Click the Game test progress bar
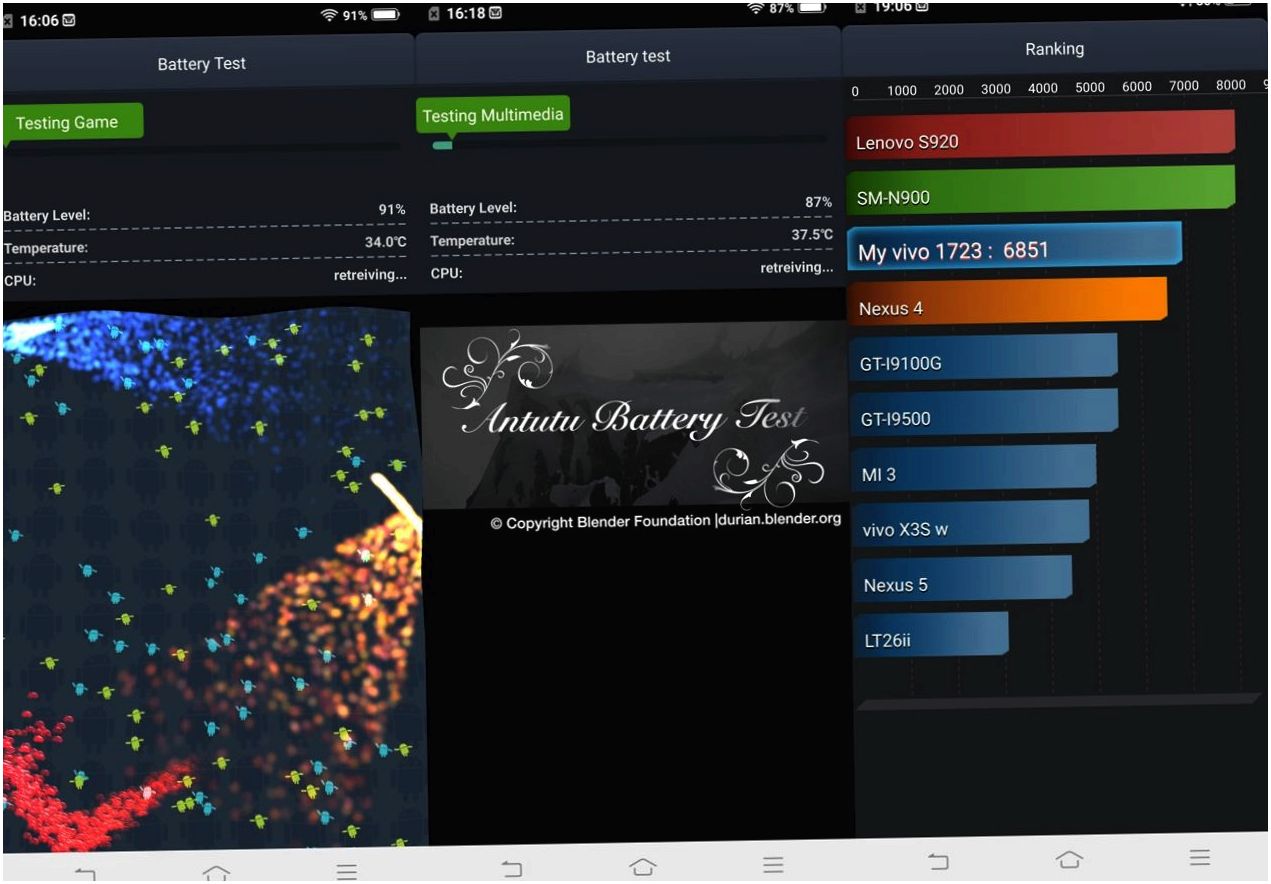1271x884 pixels. (x=202, y=151)
